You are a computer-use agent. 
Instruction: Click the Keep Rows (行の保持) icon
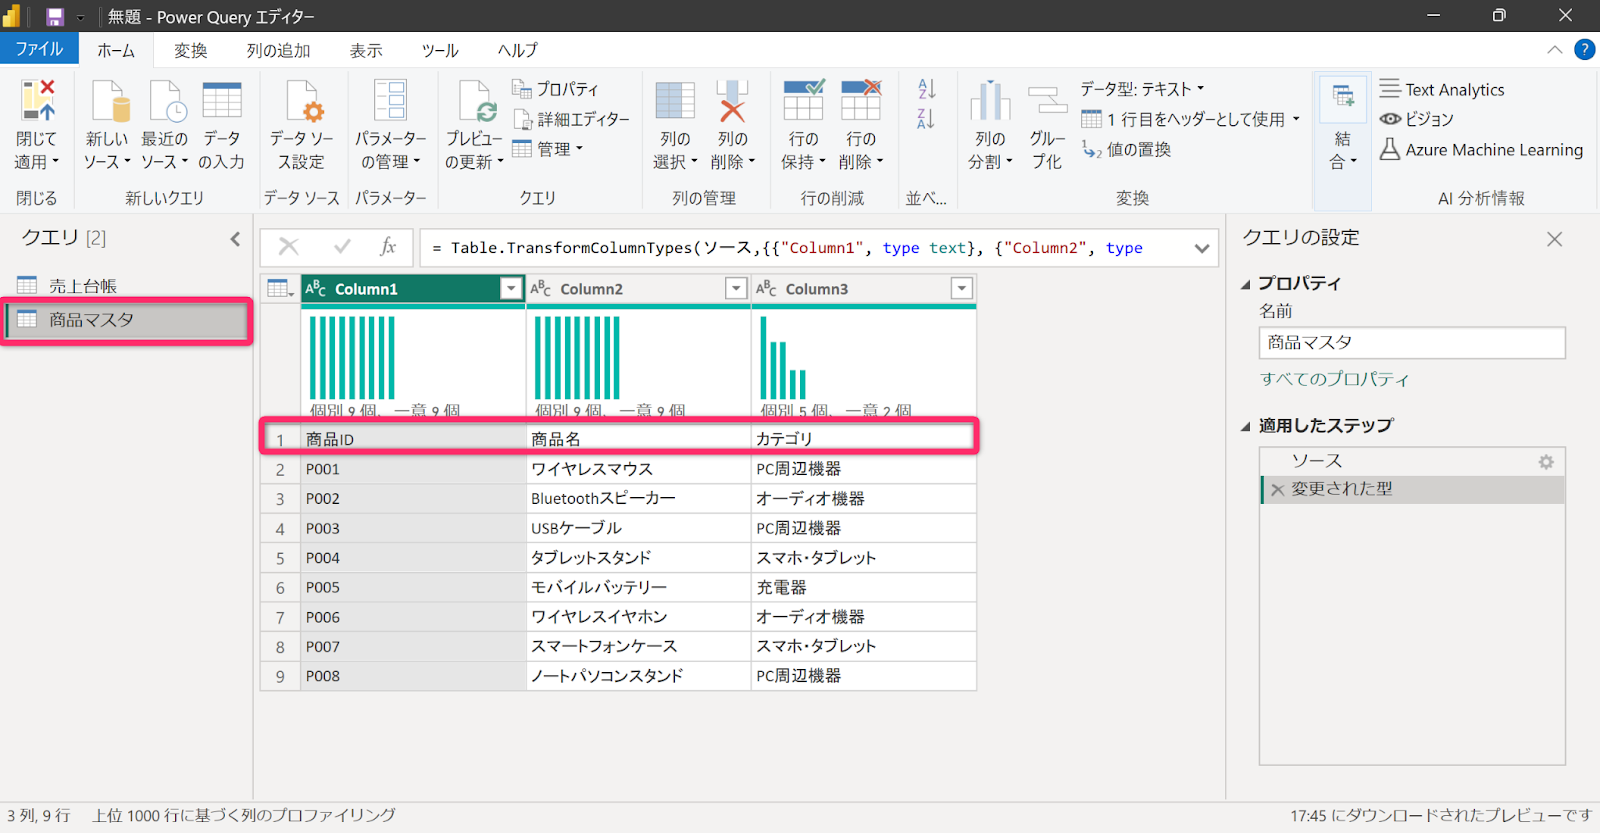[804, 101]
